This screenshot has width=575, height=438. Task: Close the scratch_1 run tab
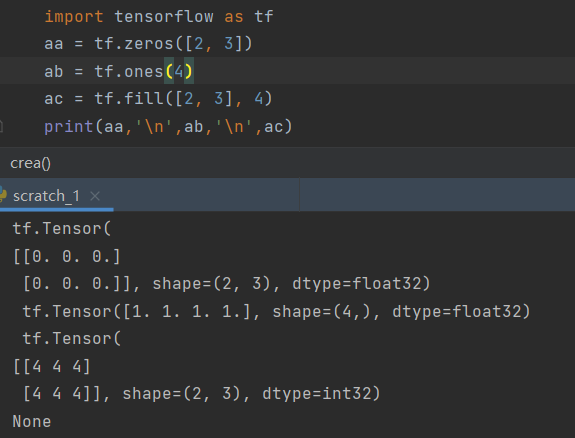pyautogui.click(x=95, y=196)
